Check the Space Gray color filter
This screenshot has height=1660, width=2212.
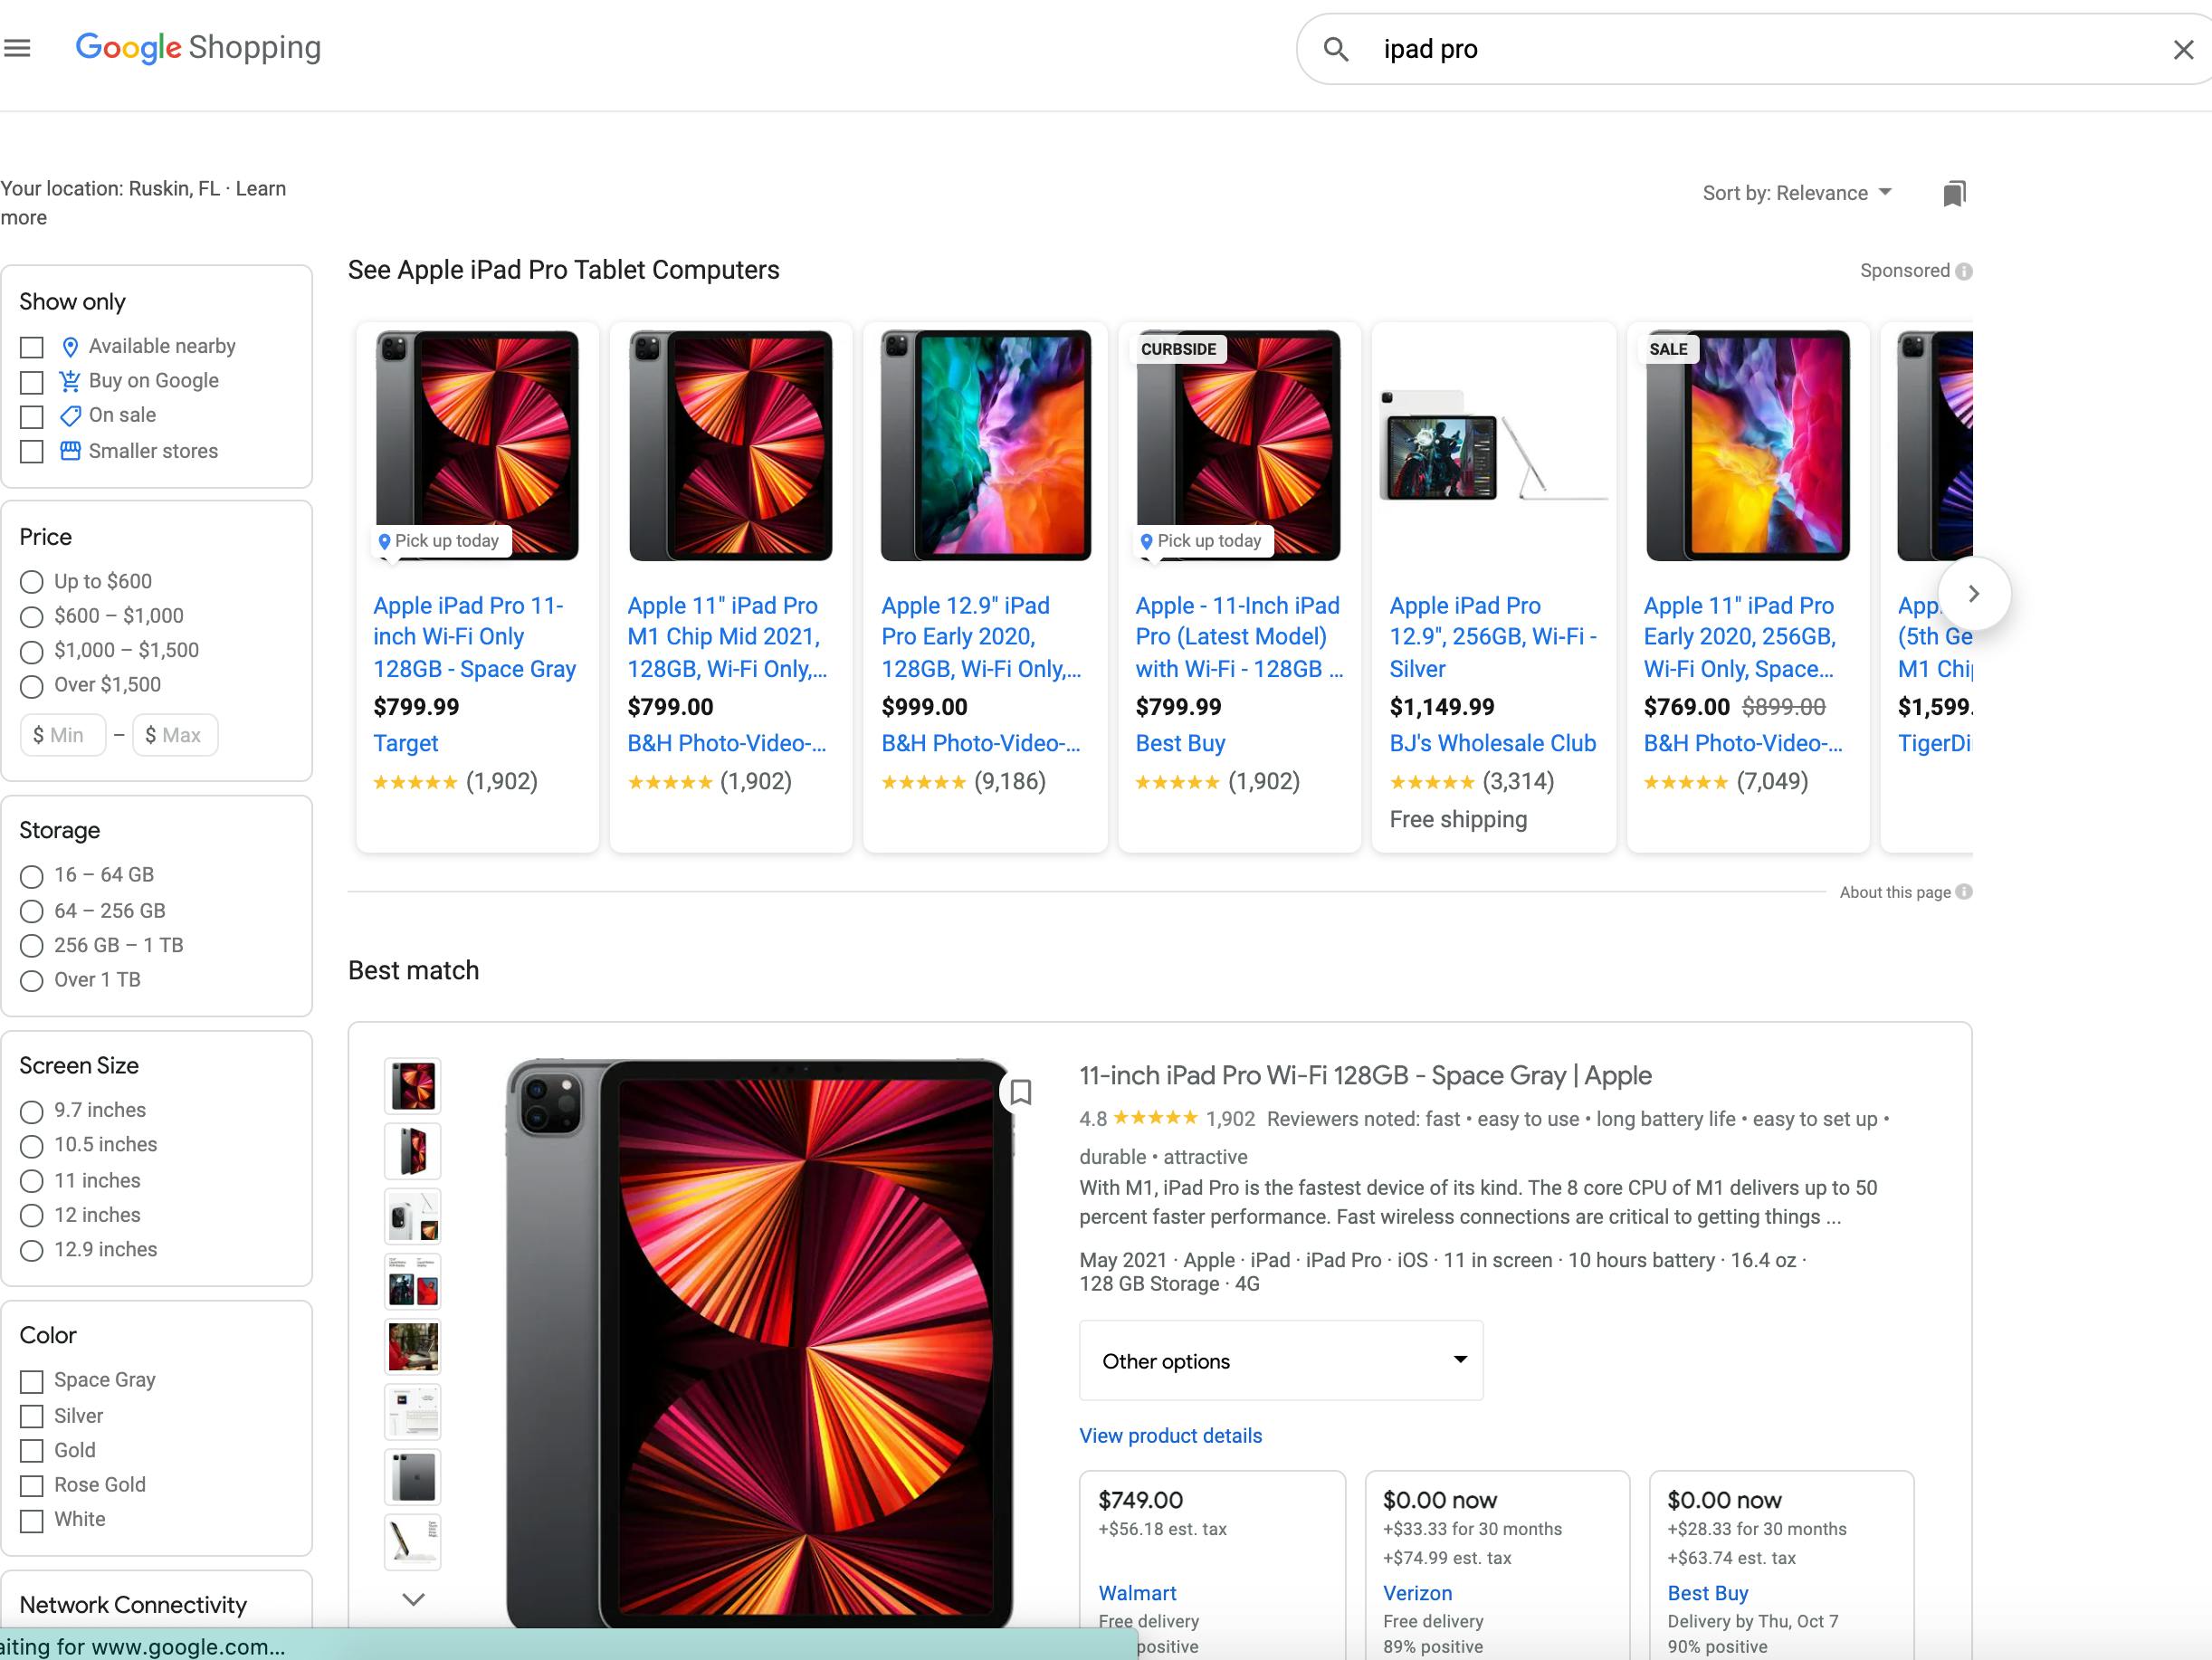click(32, 1381)
